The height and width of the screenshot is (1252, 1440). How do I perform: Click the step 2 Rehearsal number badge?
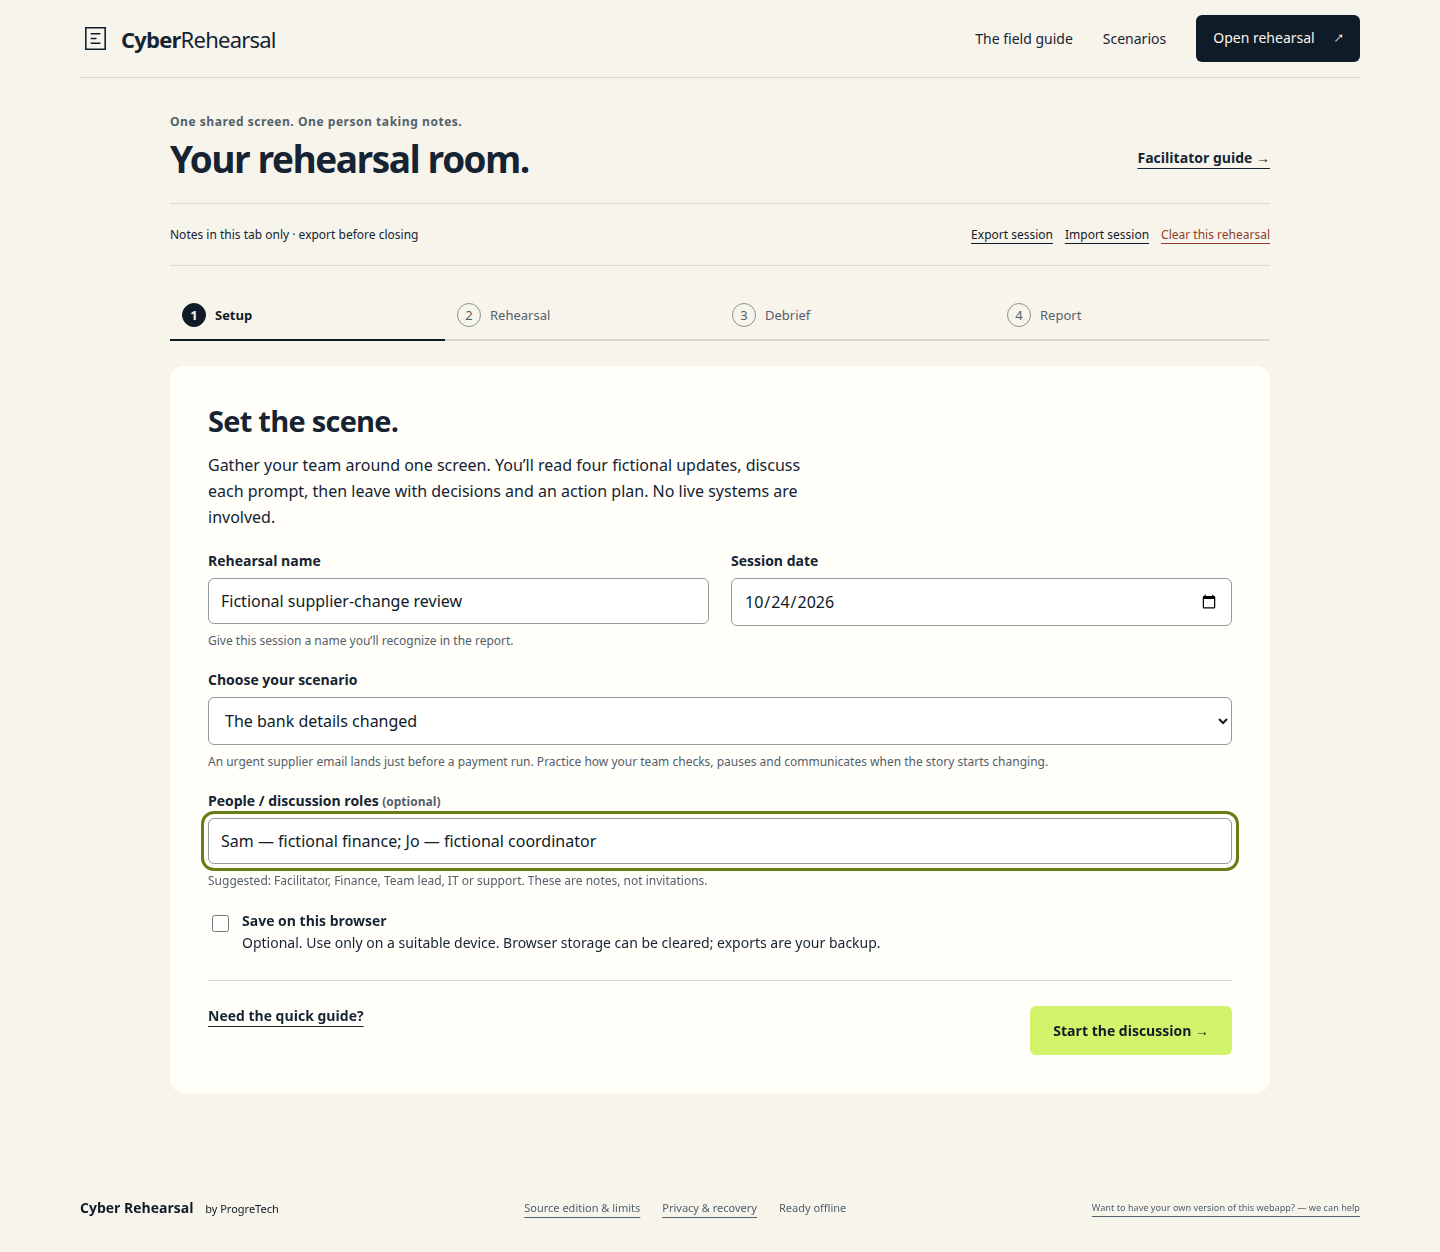[469, 315]
